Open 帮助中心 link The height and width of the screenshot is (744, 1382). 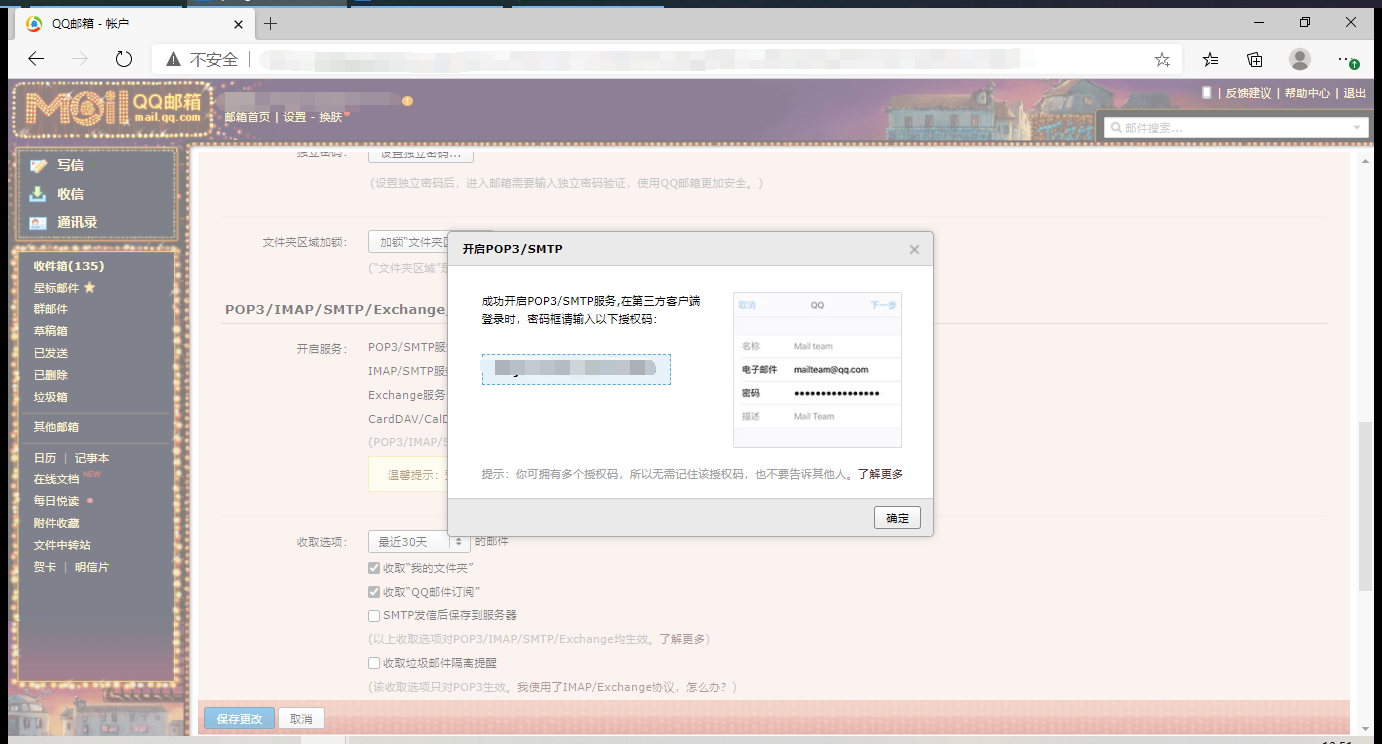[1307, 93]
